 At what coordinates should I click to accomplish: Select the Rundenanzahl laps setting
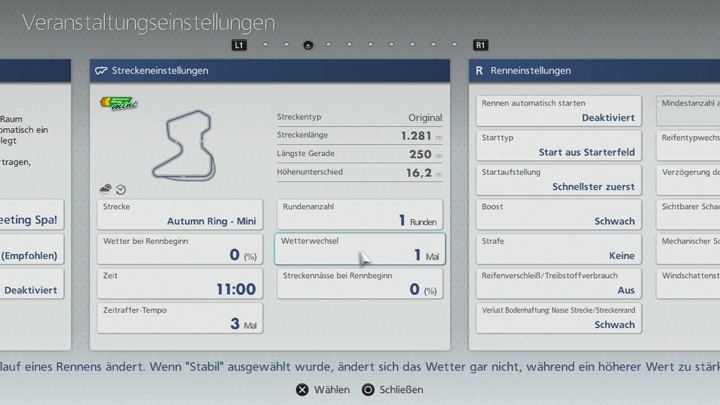pyautogui.click(x=359, y=214)
